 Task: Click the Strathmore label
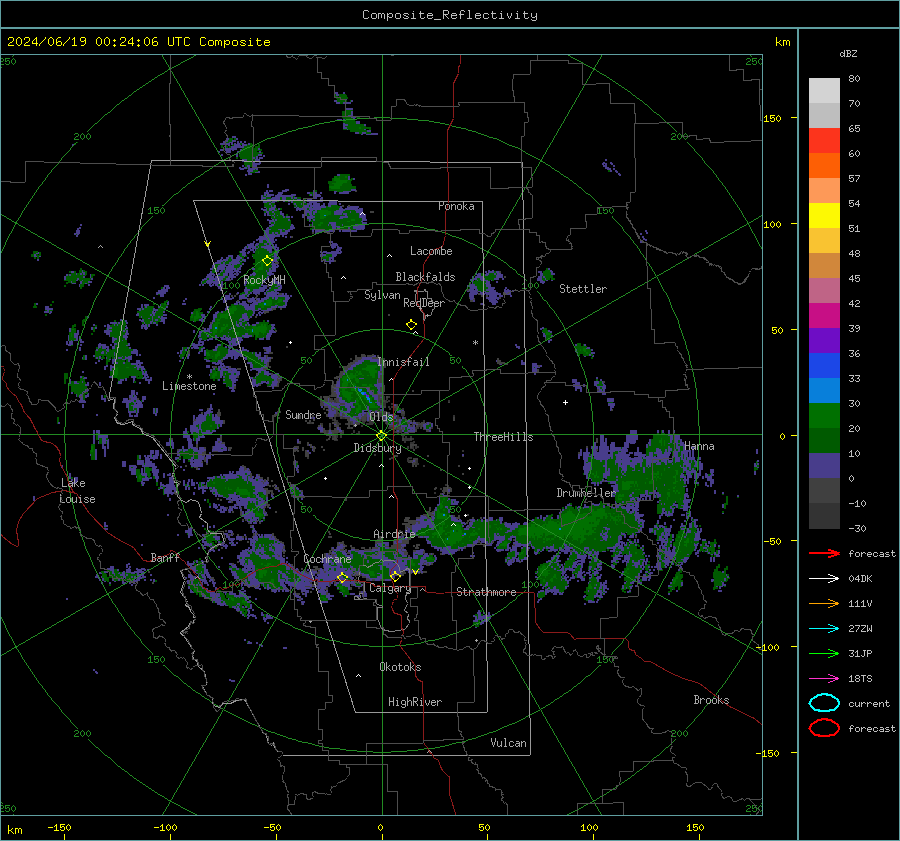(486, 592)
